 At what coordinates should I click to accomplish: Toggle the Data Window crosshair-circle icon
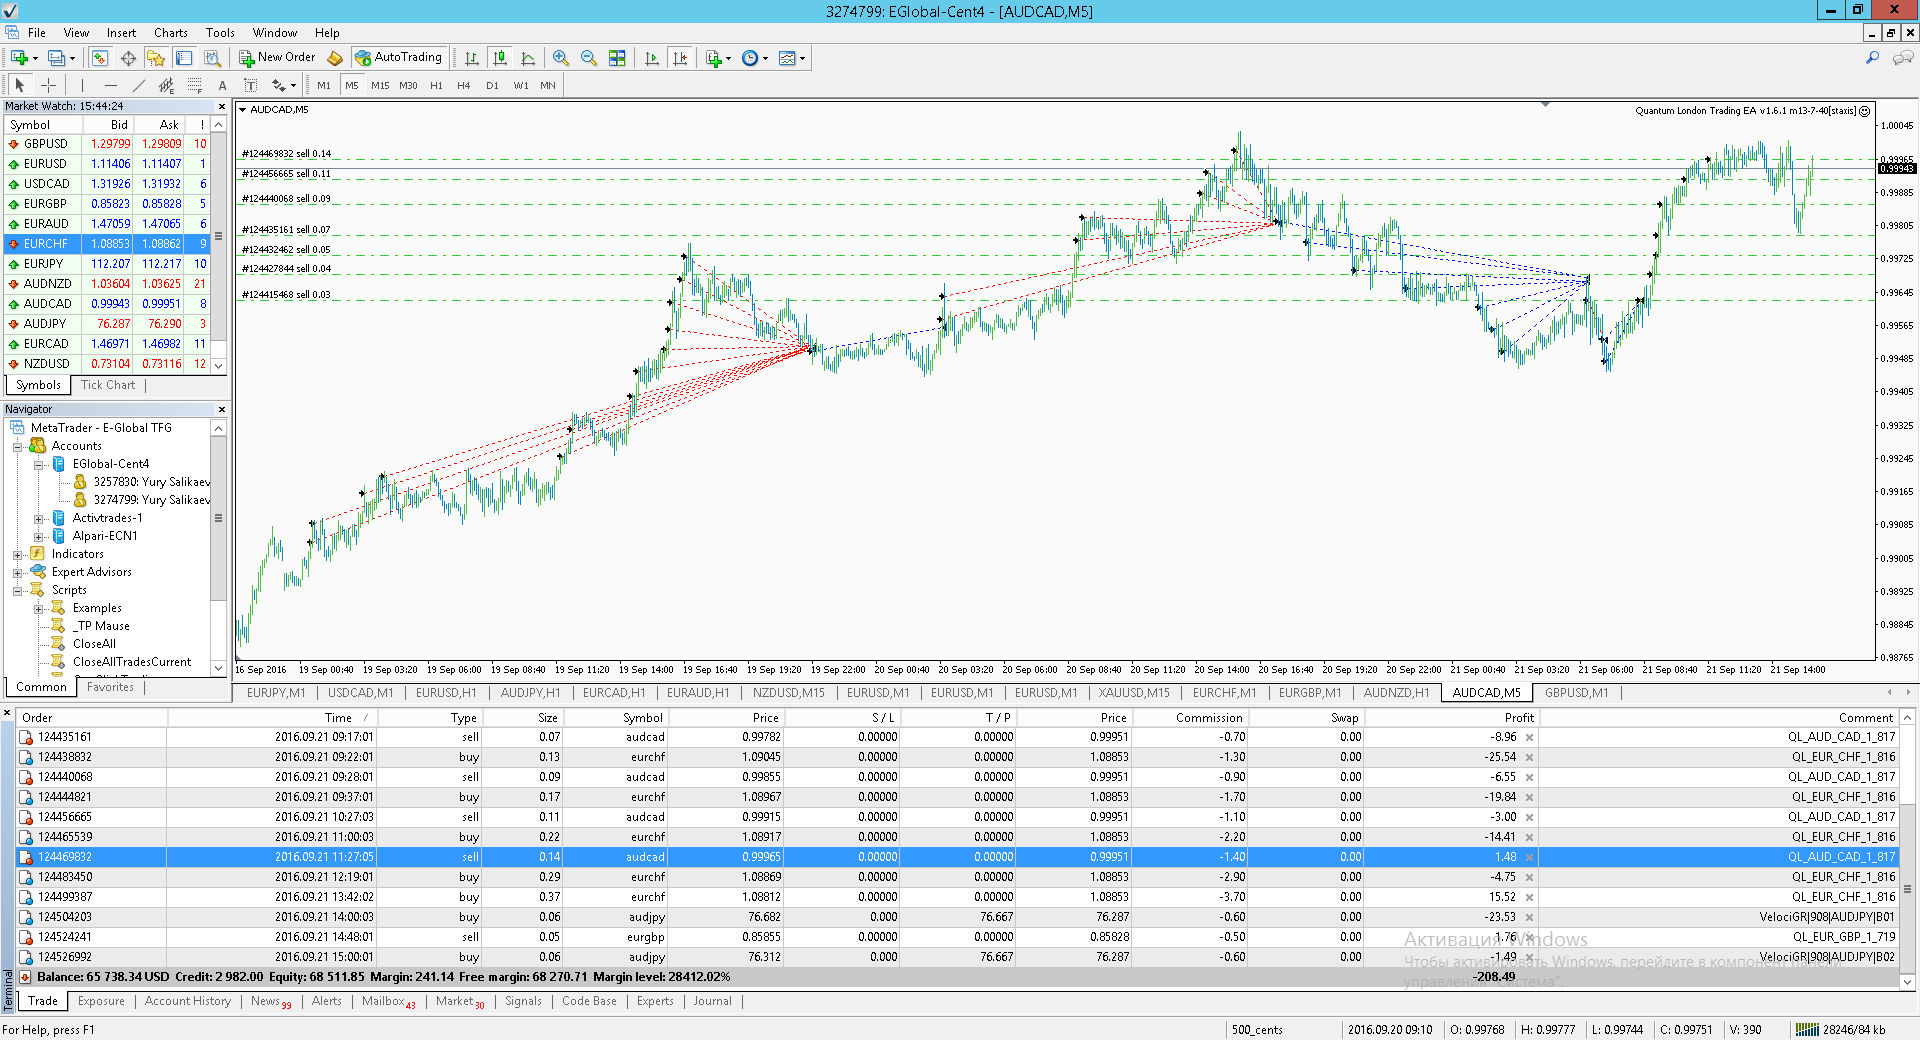tap(128, 58)
